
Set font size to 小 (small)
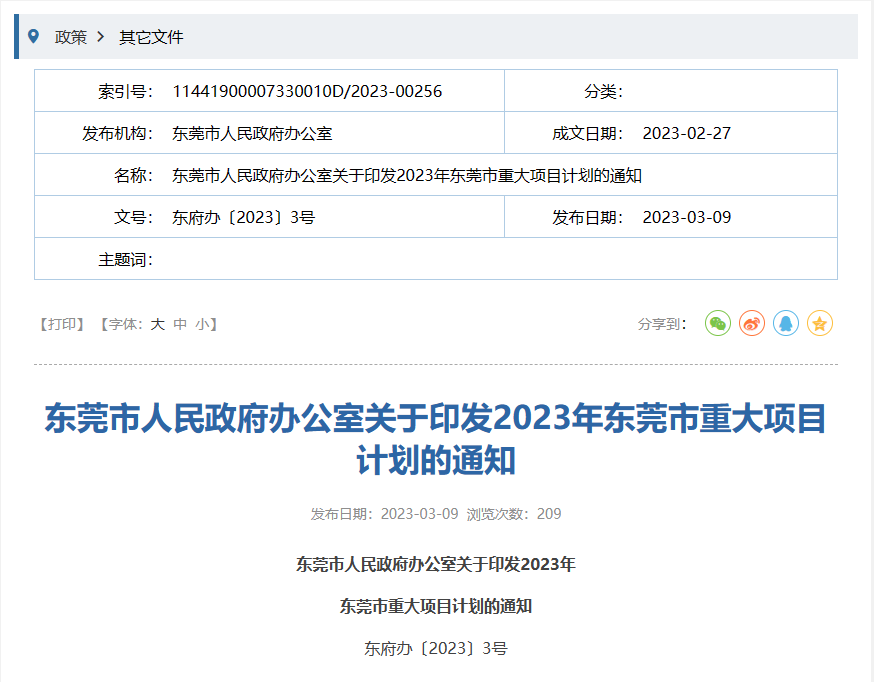point(202,324)
